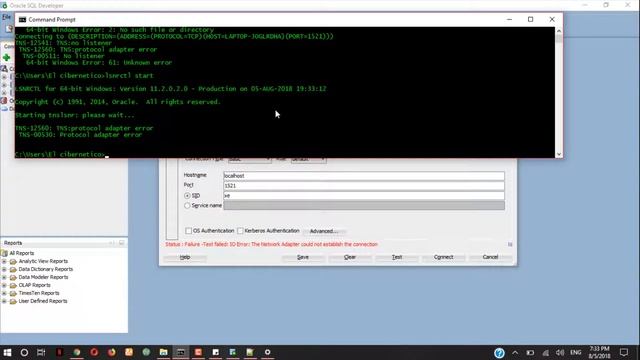This screenshot has width=640, height=360.
Task: Click the battery icon in tray
Action: 530,353
